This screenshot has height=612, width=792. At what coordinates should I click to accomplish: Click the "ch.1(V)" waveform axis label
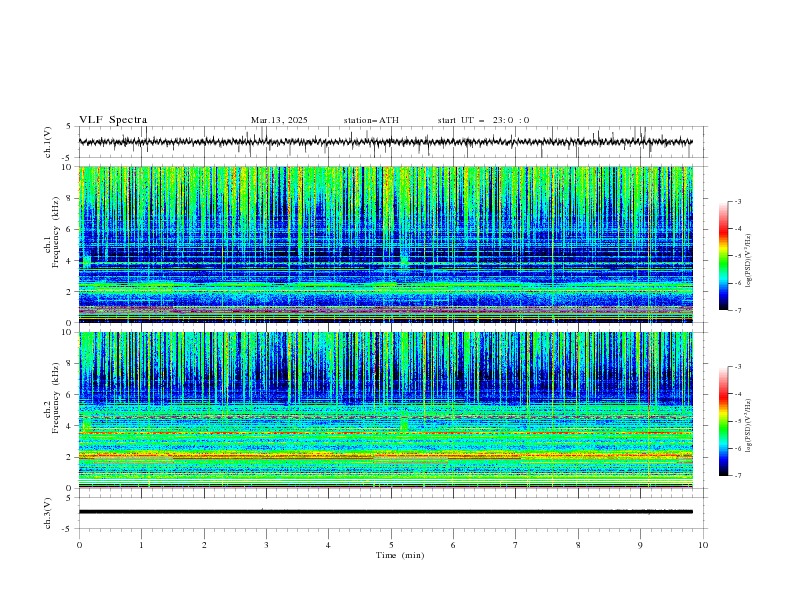tap(48, 142)
